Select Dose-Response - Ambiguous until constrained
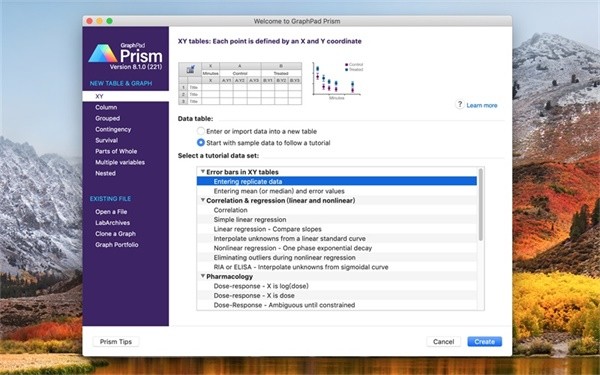Screen dimensions: 600x375 point(337,305)
